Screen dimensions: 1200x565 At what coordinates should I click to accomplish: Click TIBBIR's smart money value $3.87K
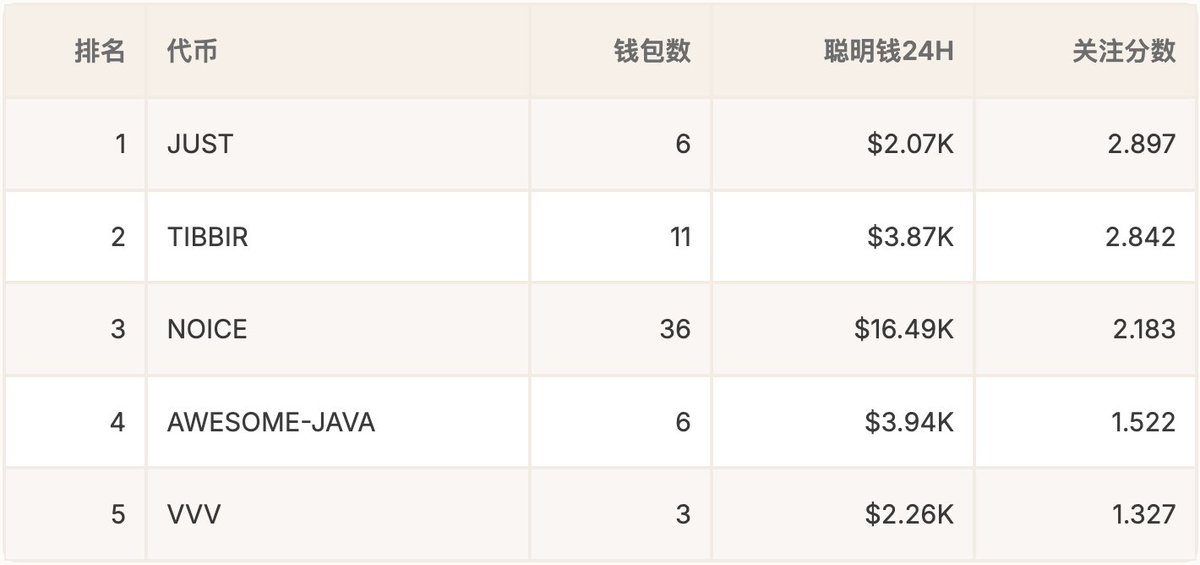[x=910, y=237]
